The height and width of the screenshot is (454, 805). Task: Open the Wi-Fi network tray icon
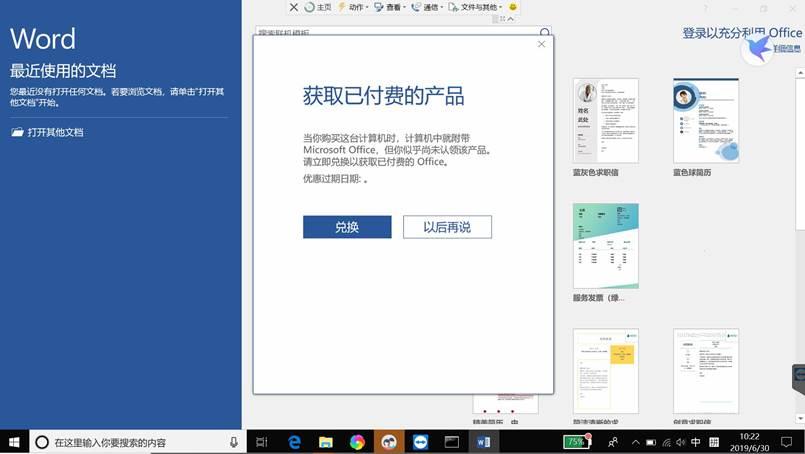[666, 442]
